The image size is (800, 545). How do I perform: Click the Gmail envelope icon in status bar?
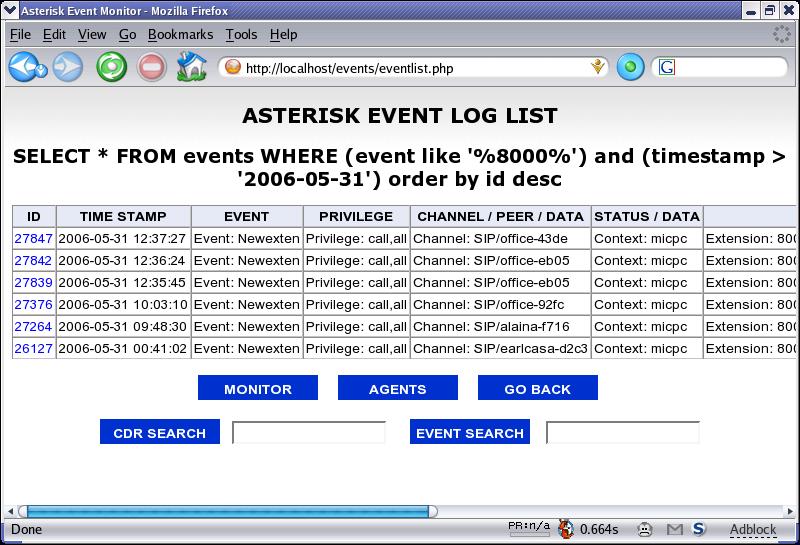675,529
